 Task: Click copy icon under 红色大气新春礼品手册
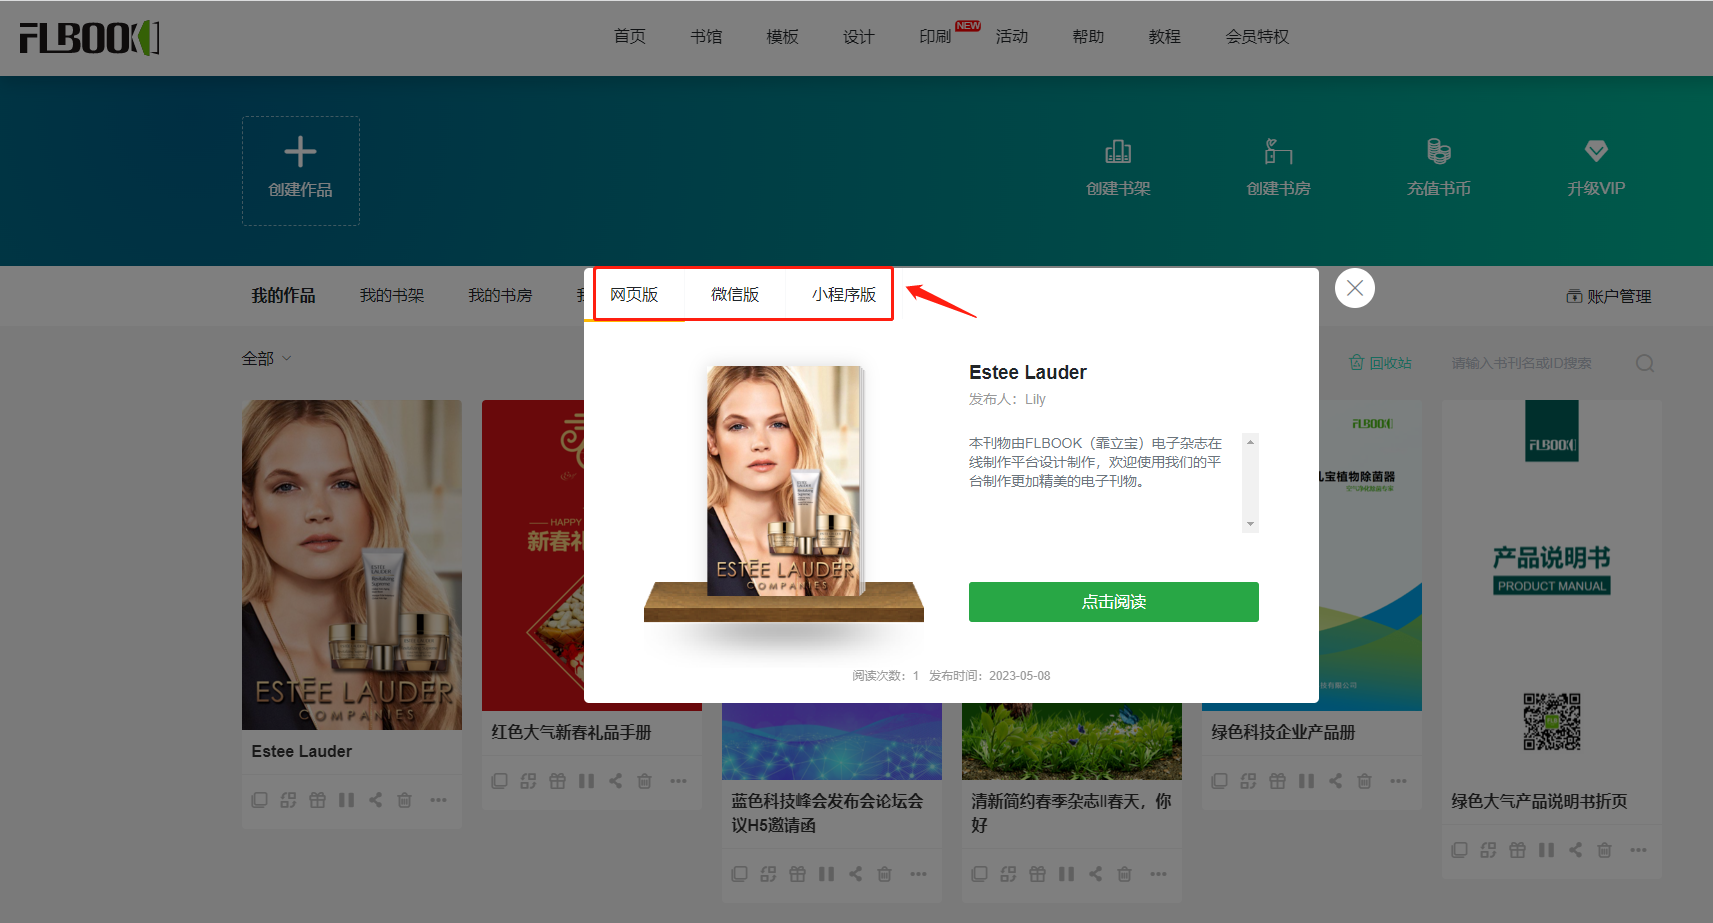[499, 781]
